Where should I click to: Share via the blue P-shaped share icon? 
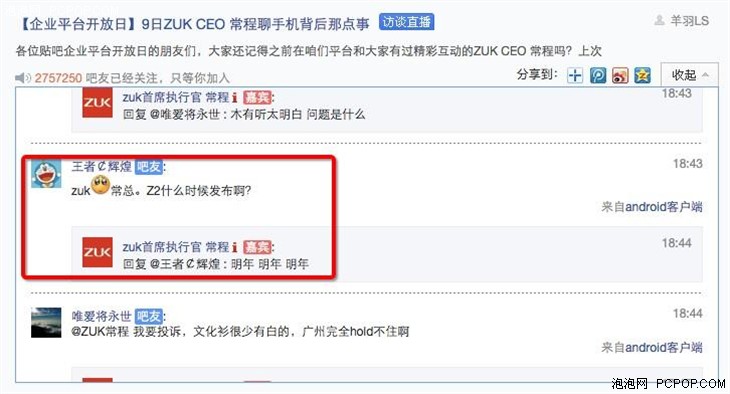(598, 75)
